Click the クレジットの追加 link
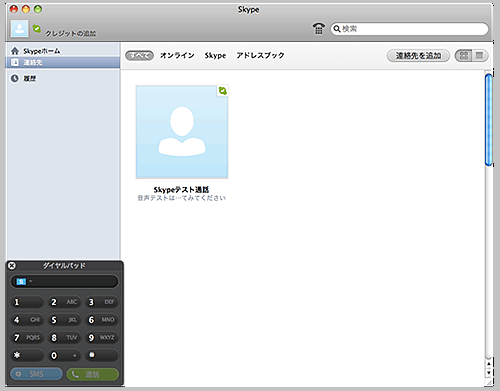500x391 pixels. click(71, 33)
